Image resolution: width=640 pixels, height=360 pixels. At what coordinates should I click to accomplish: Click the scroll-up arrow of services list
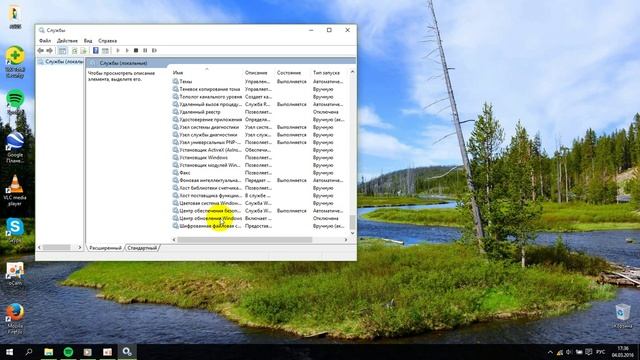click(x=353, y=72)
